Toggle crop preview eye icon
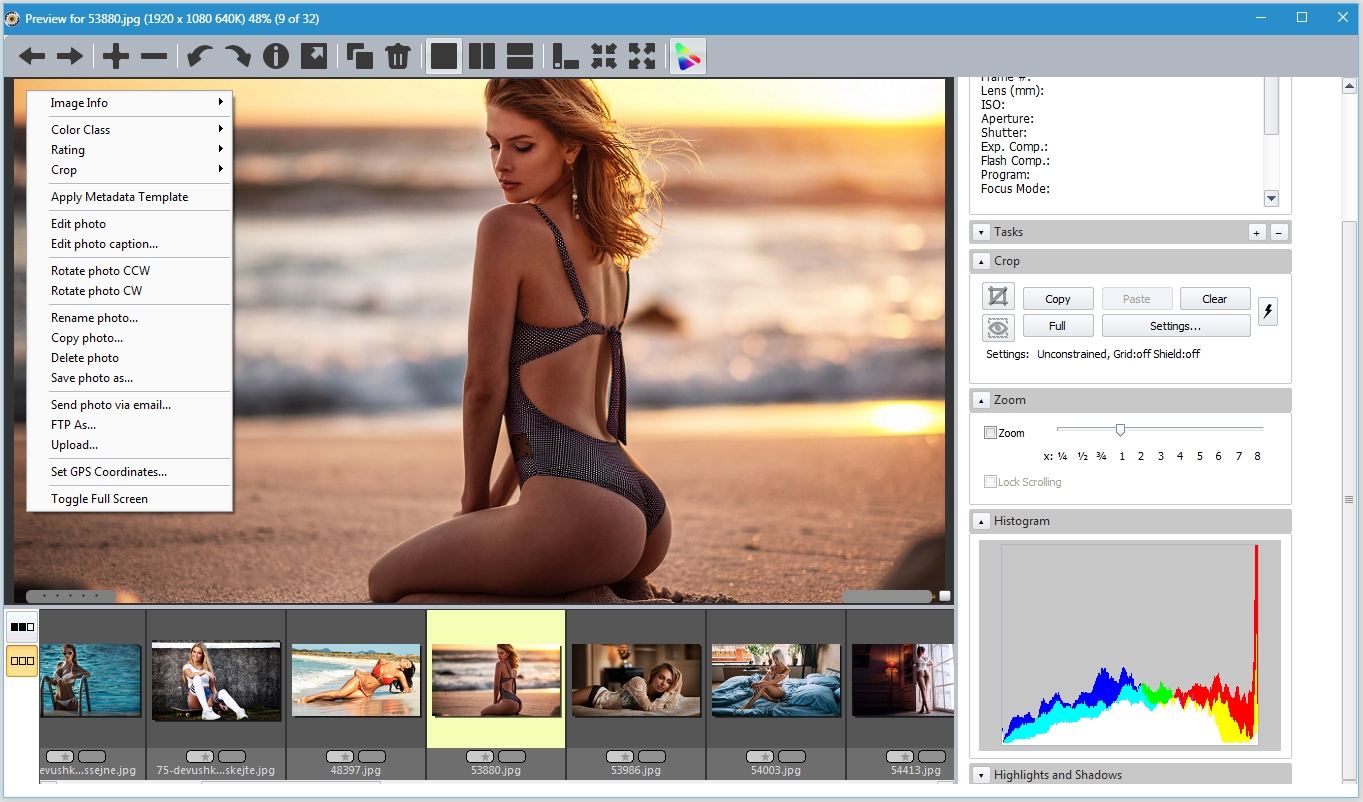Viewport: 1363px width, 802px height. click(x=998, y=327)
